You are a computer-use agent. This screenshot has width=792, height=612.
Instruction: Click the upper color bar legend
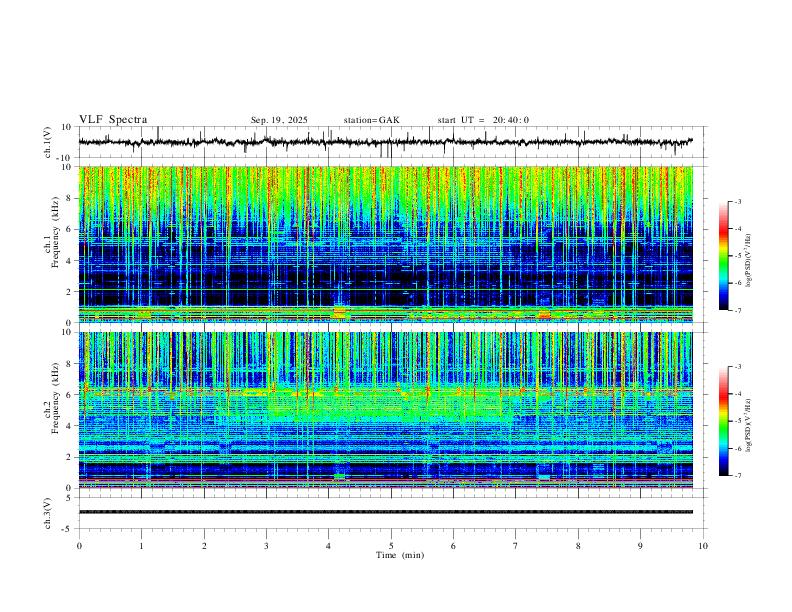pos(723,256)
